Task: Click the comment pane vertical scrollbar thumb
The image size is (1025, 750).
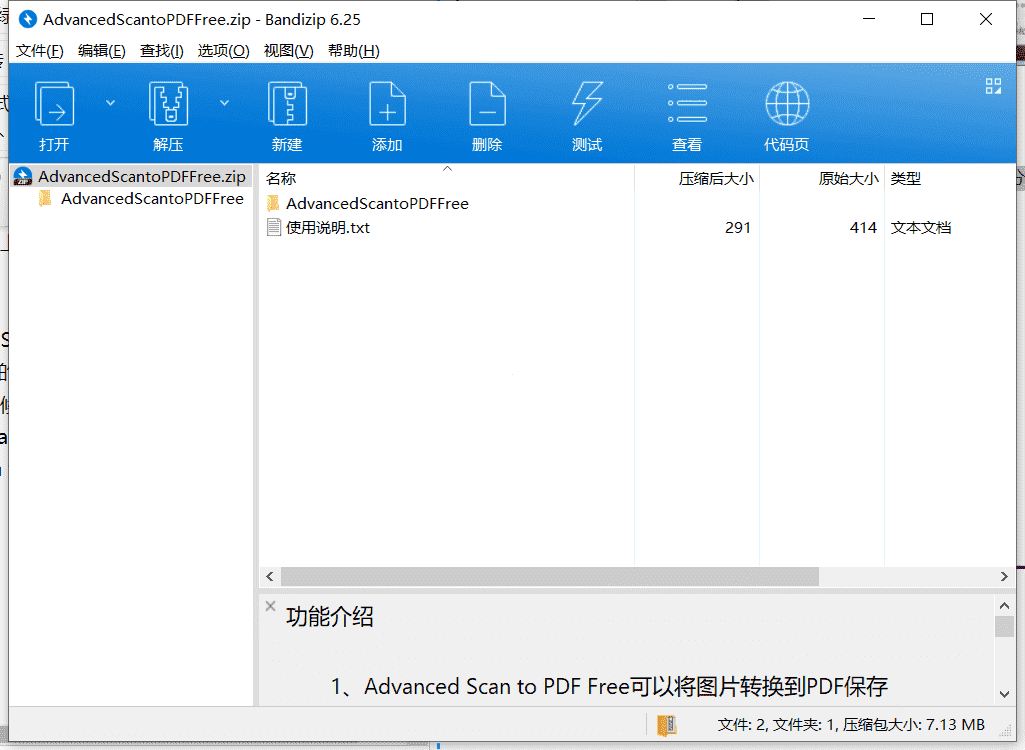Action: tap(1005, 626)
